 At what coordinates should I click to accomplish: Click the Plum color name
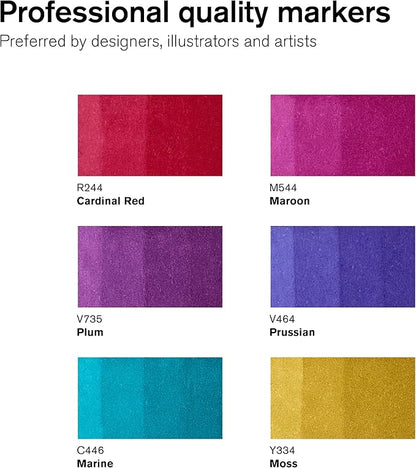coord(90,332)
